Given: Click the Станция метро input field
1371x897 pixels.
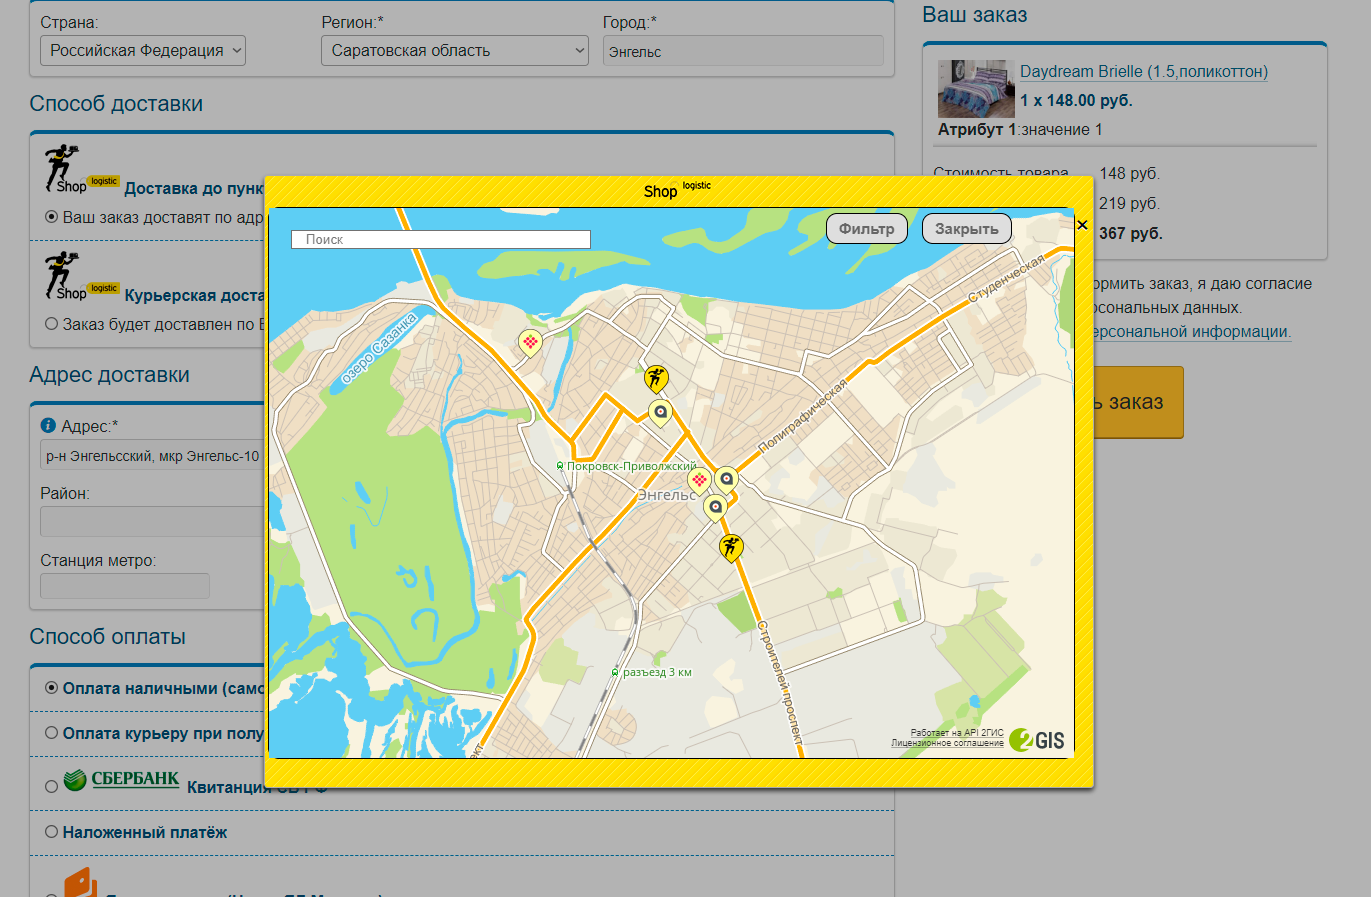Looking at the screenshot, I should [x=125, y=586].
